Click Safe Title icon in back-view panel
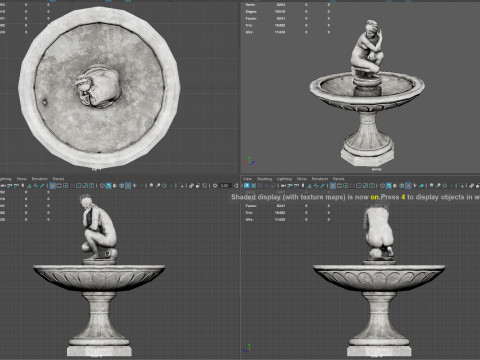The width and height of the screenshot is (480, 360). point(372,186)
